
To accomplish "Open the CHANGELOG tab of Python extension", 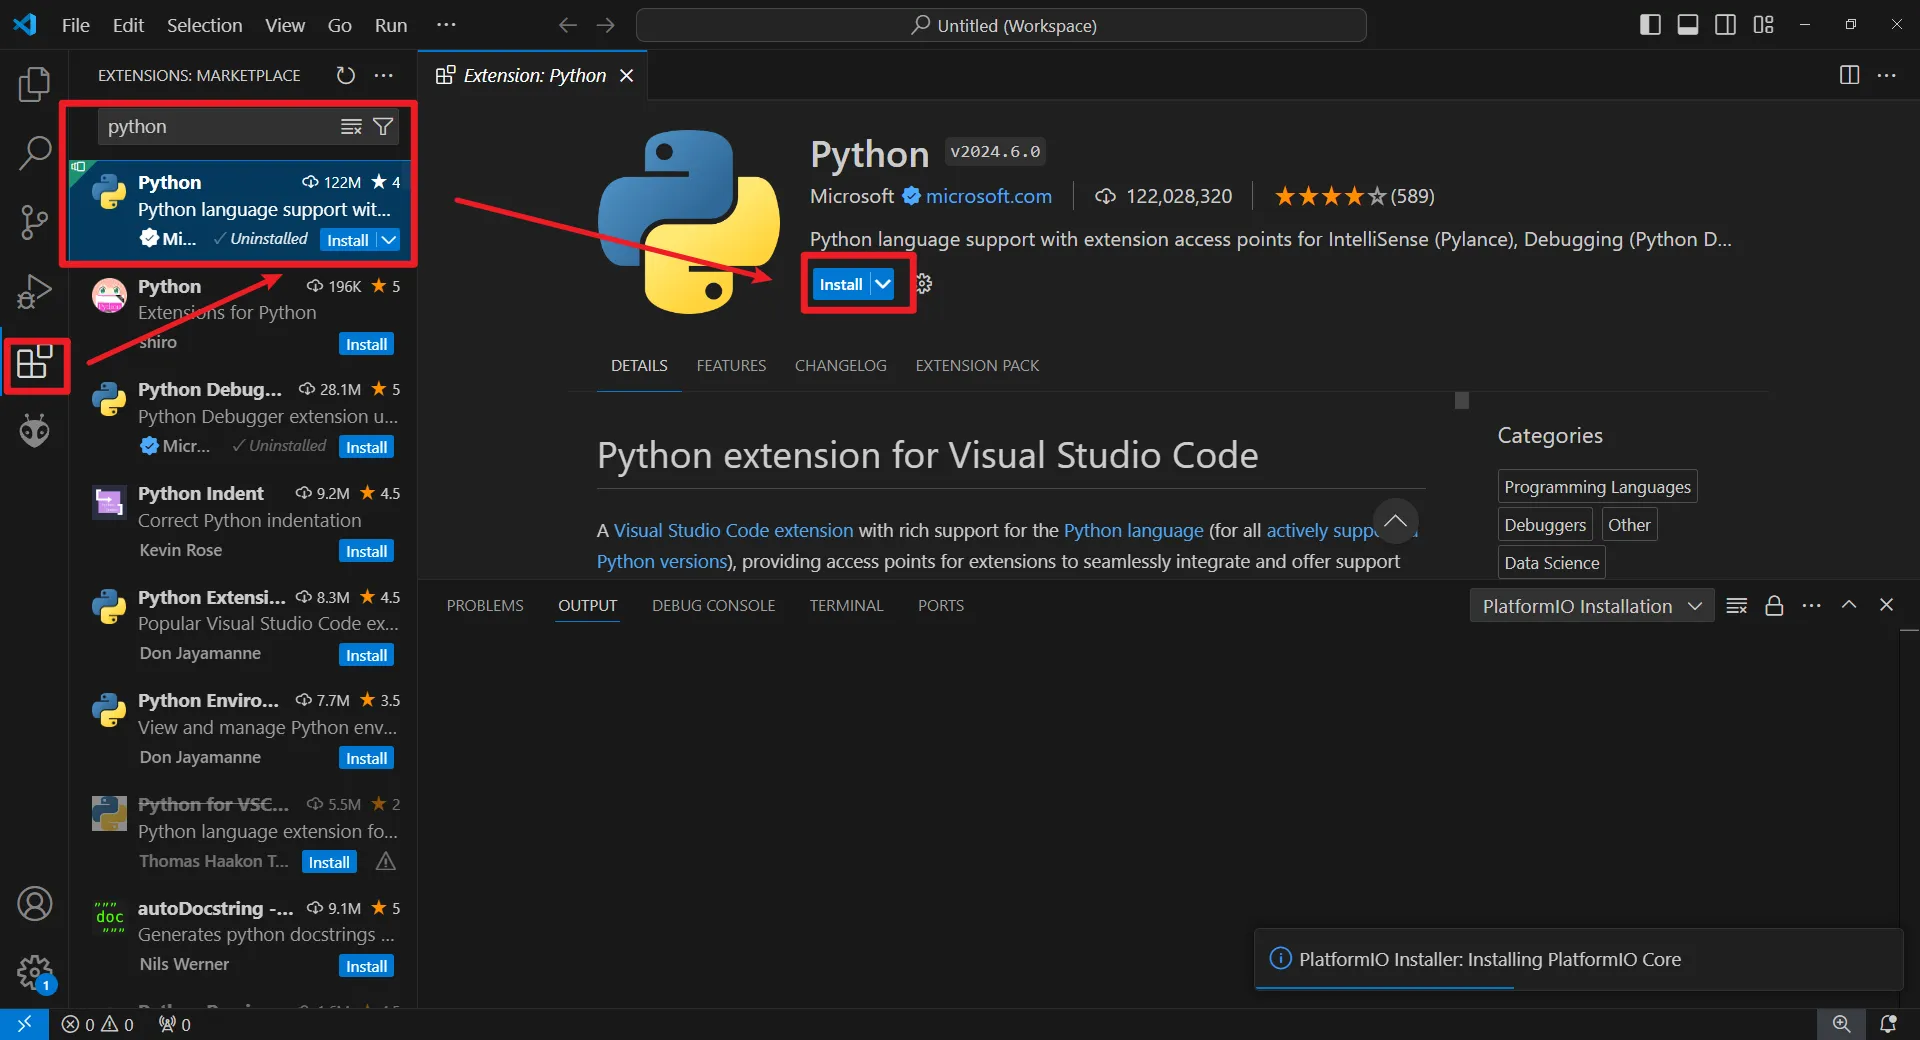I will click(x=840, y=366).
